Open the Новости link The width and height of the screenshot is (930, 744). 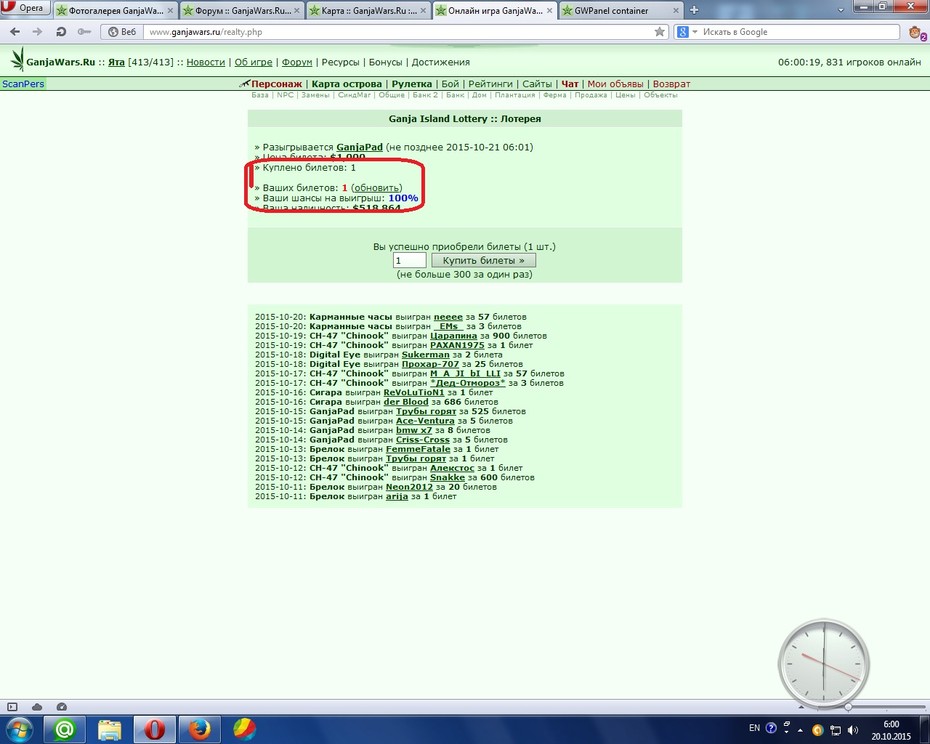pos(205,62)
